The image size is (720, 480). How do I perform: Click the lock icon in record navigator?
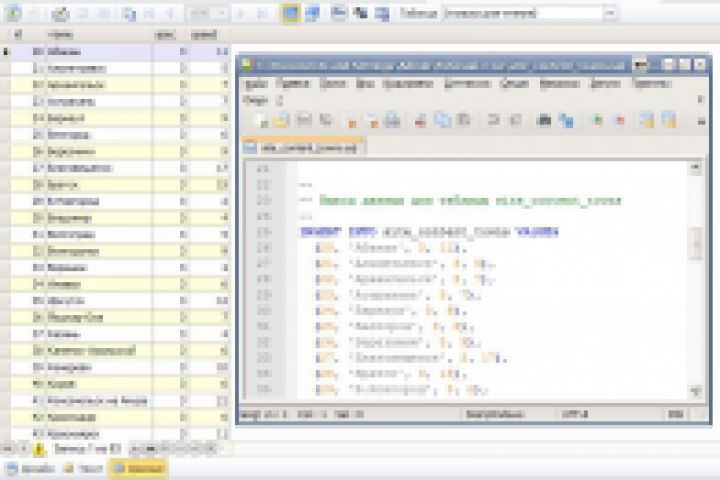tap(39, 449)
